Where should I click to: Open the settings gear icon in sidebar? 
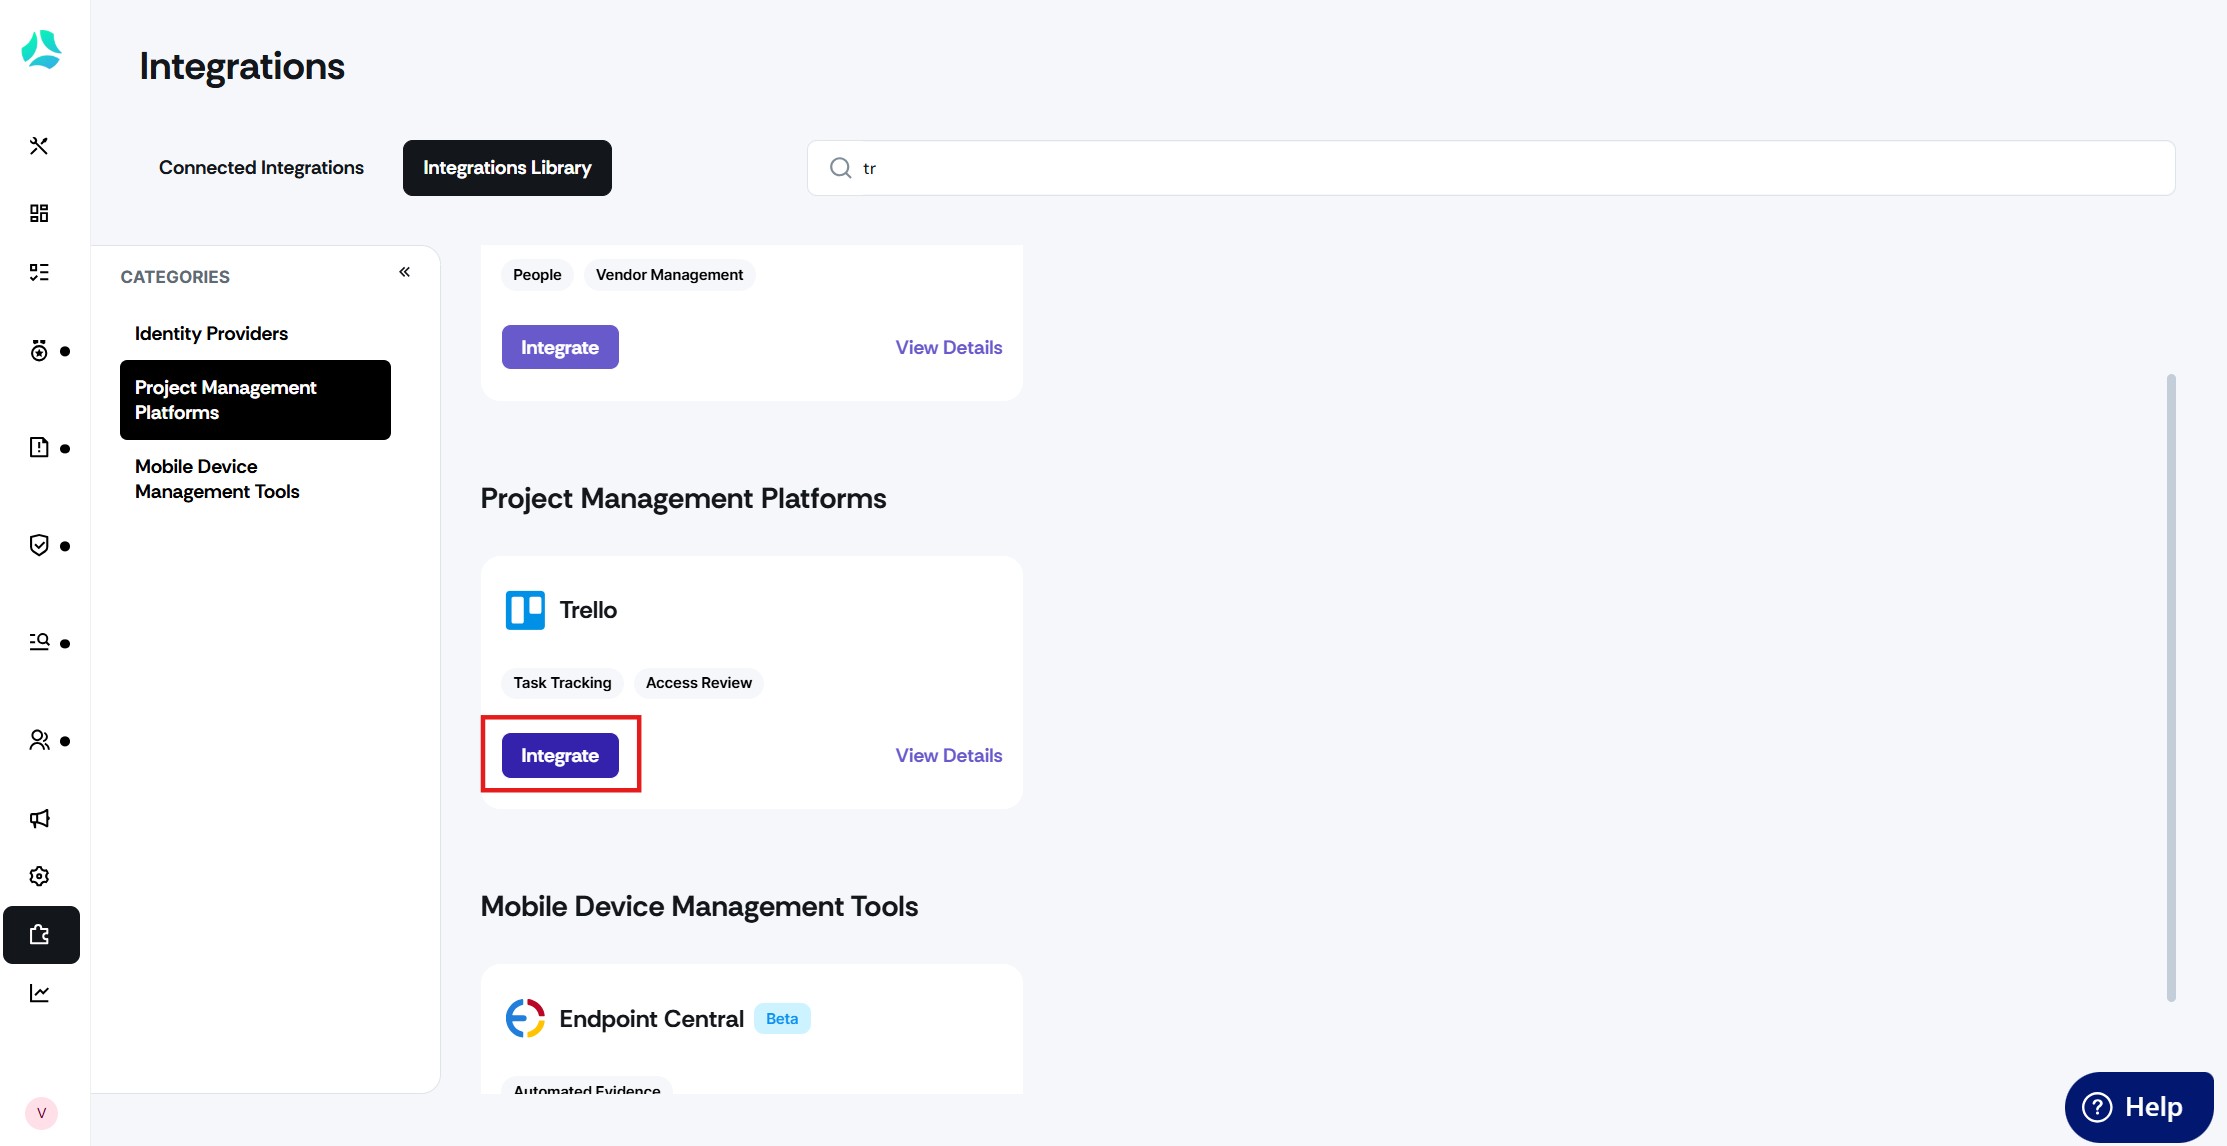(x=39, y=876)
